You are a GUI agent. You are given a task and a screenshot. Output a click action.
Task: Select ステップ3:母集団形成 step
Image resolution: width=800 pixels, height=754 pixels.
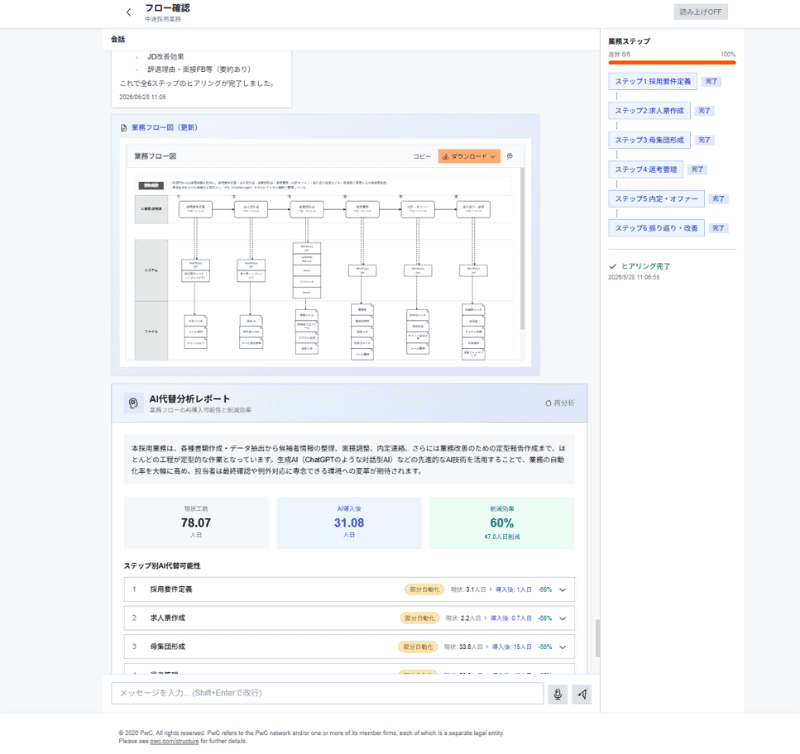pyautogui.click(x=649, y=140)
